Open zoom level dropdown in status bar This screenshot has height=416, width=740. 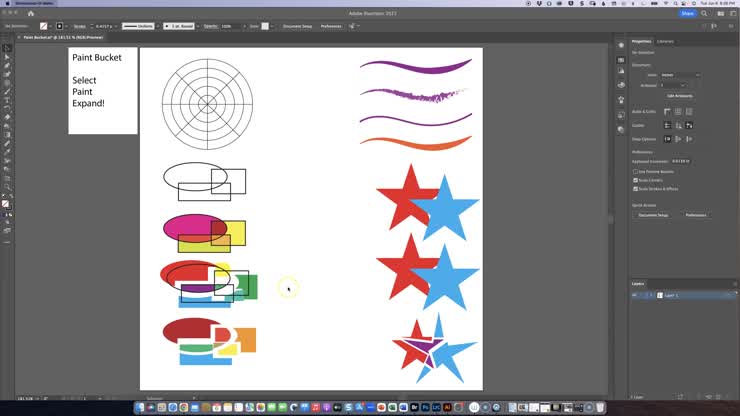click(37, 399)
